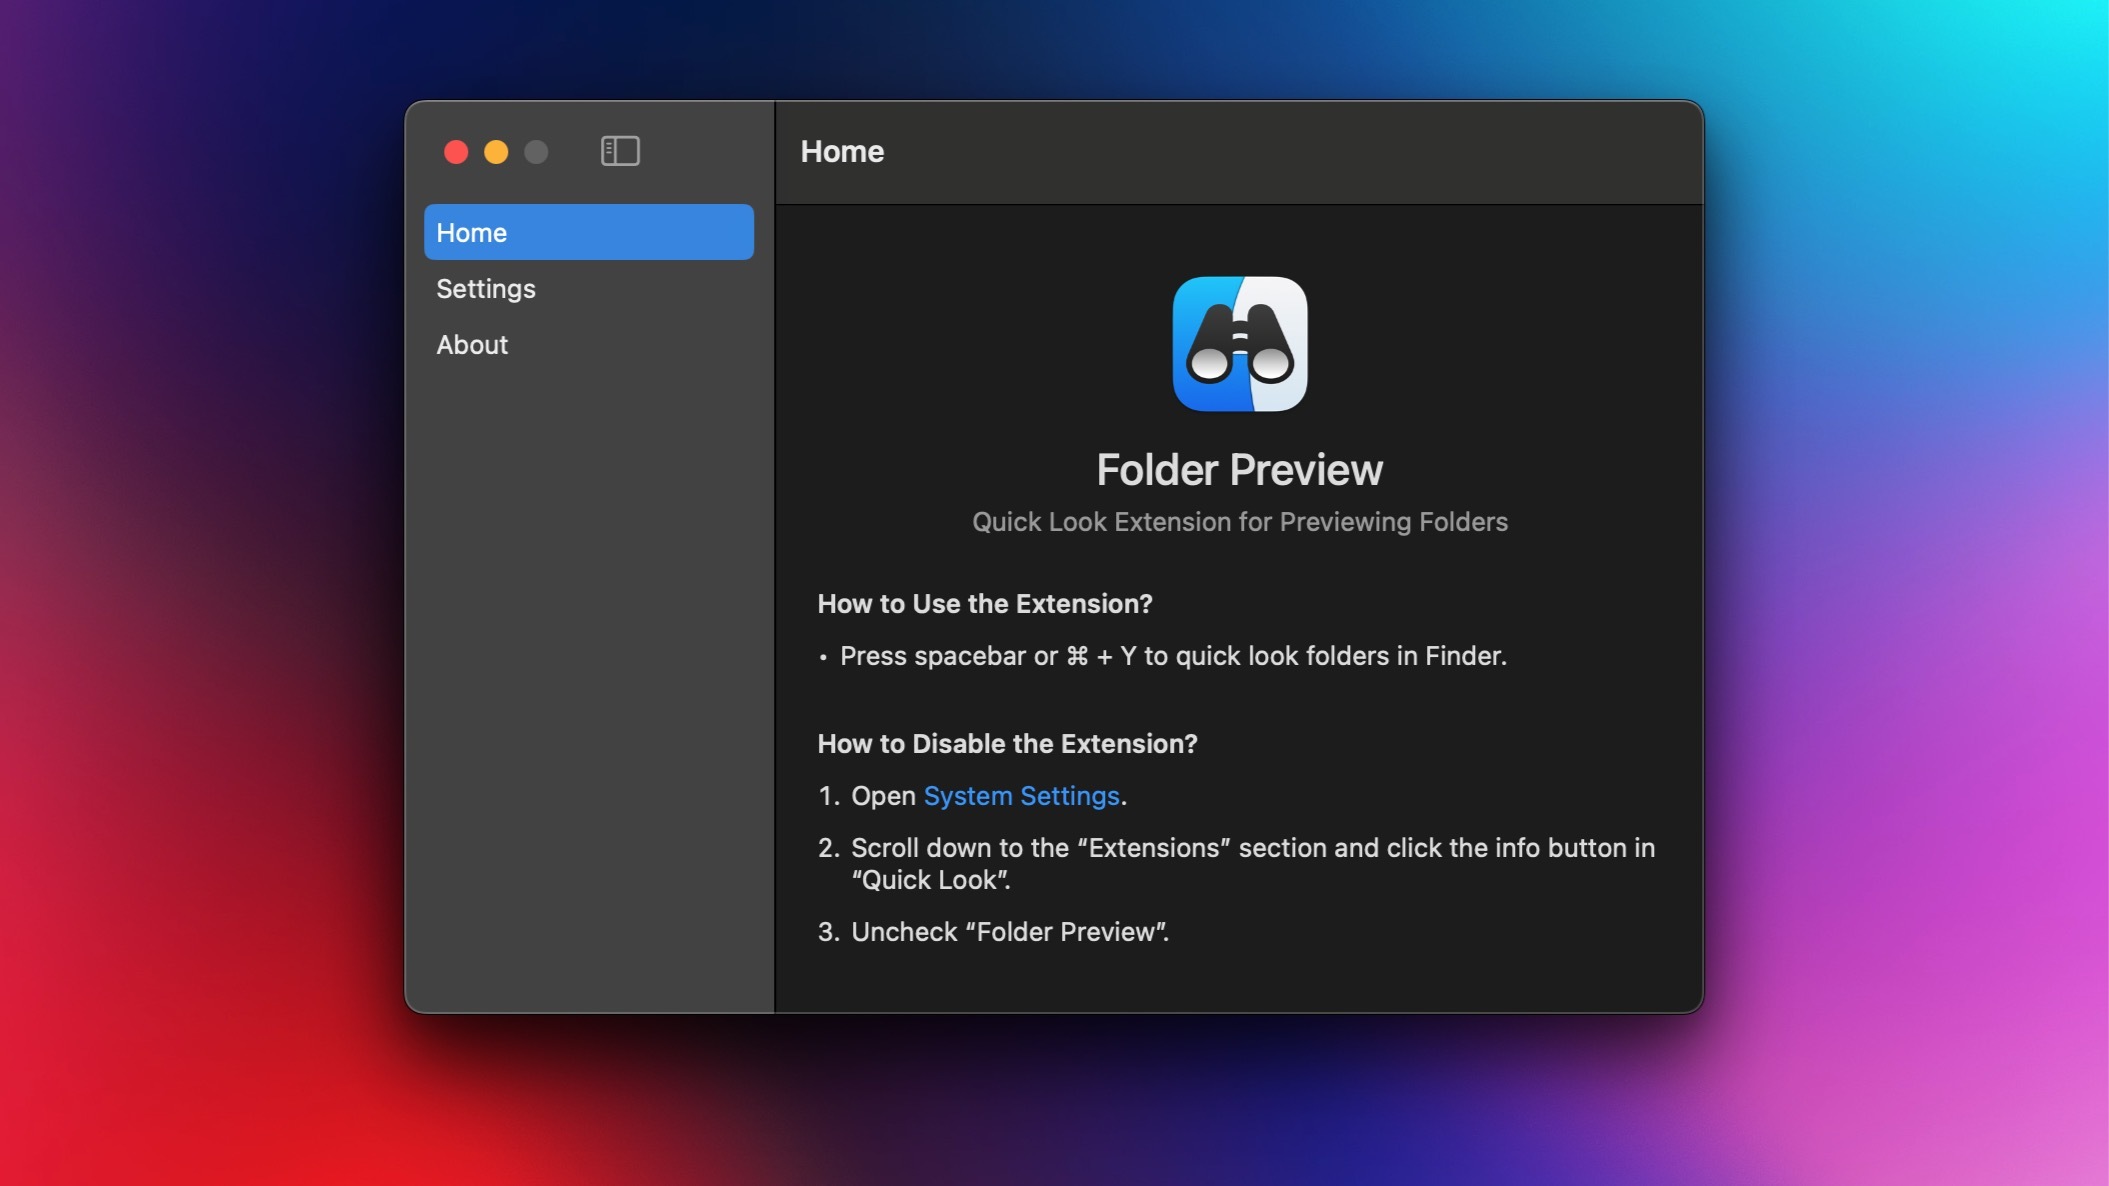The image size is (2109, 1186).
Task: Click the 'Home' title in the window header
Action: tap(841, 151)
